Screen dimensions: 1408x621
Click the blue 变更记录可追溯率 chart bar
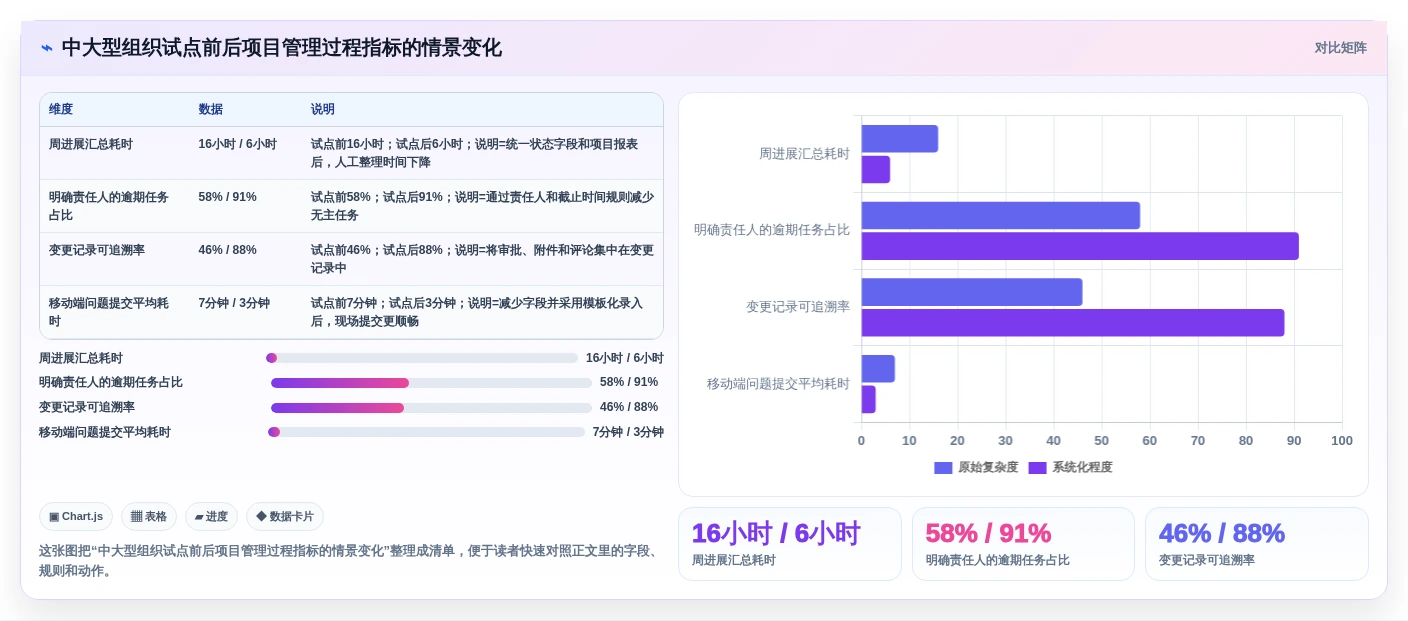[972, 292]
